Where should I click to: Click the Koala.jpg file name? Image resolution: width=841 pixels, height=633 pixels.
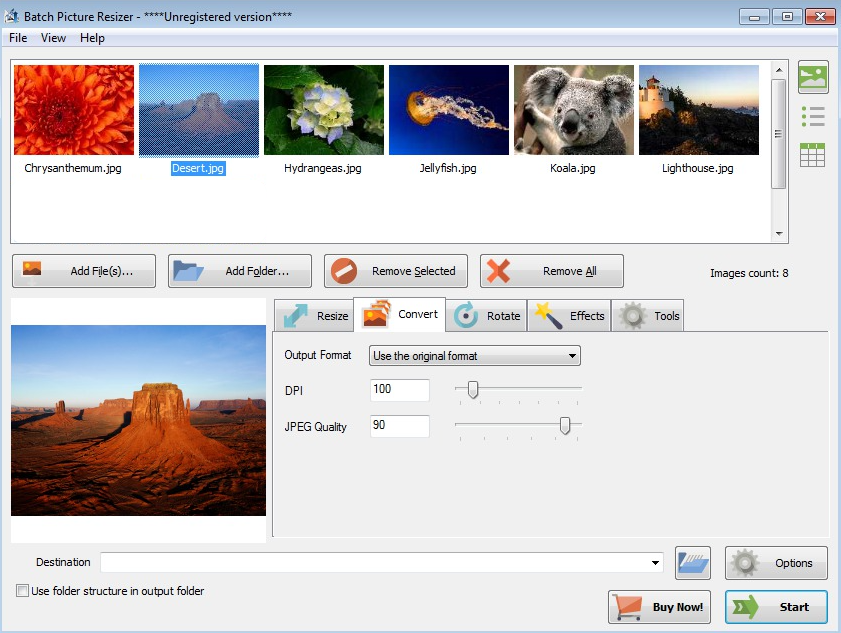click(x=573, y=168)
